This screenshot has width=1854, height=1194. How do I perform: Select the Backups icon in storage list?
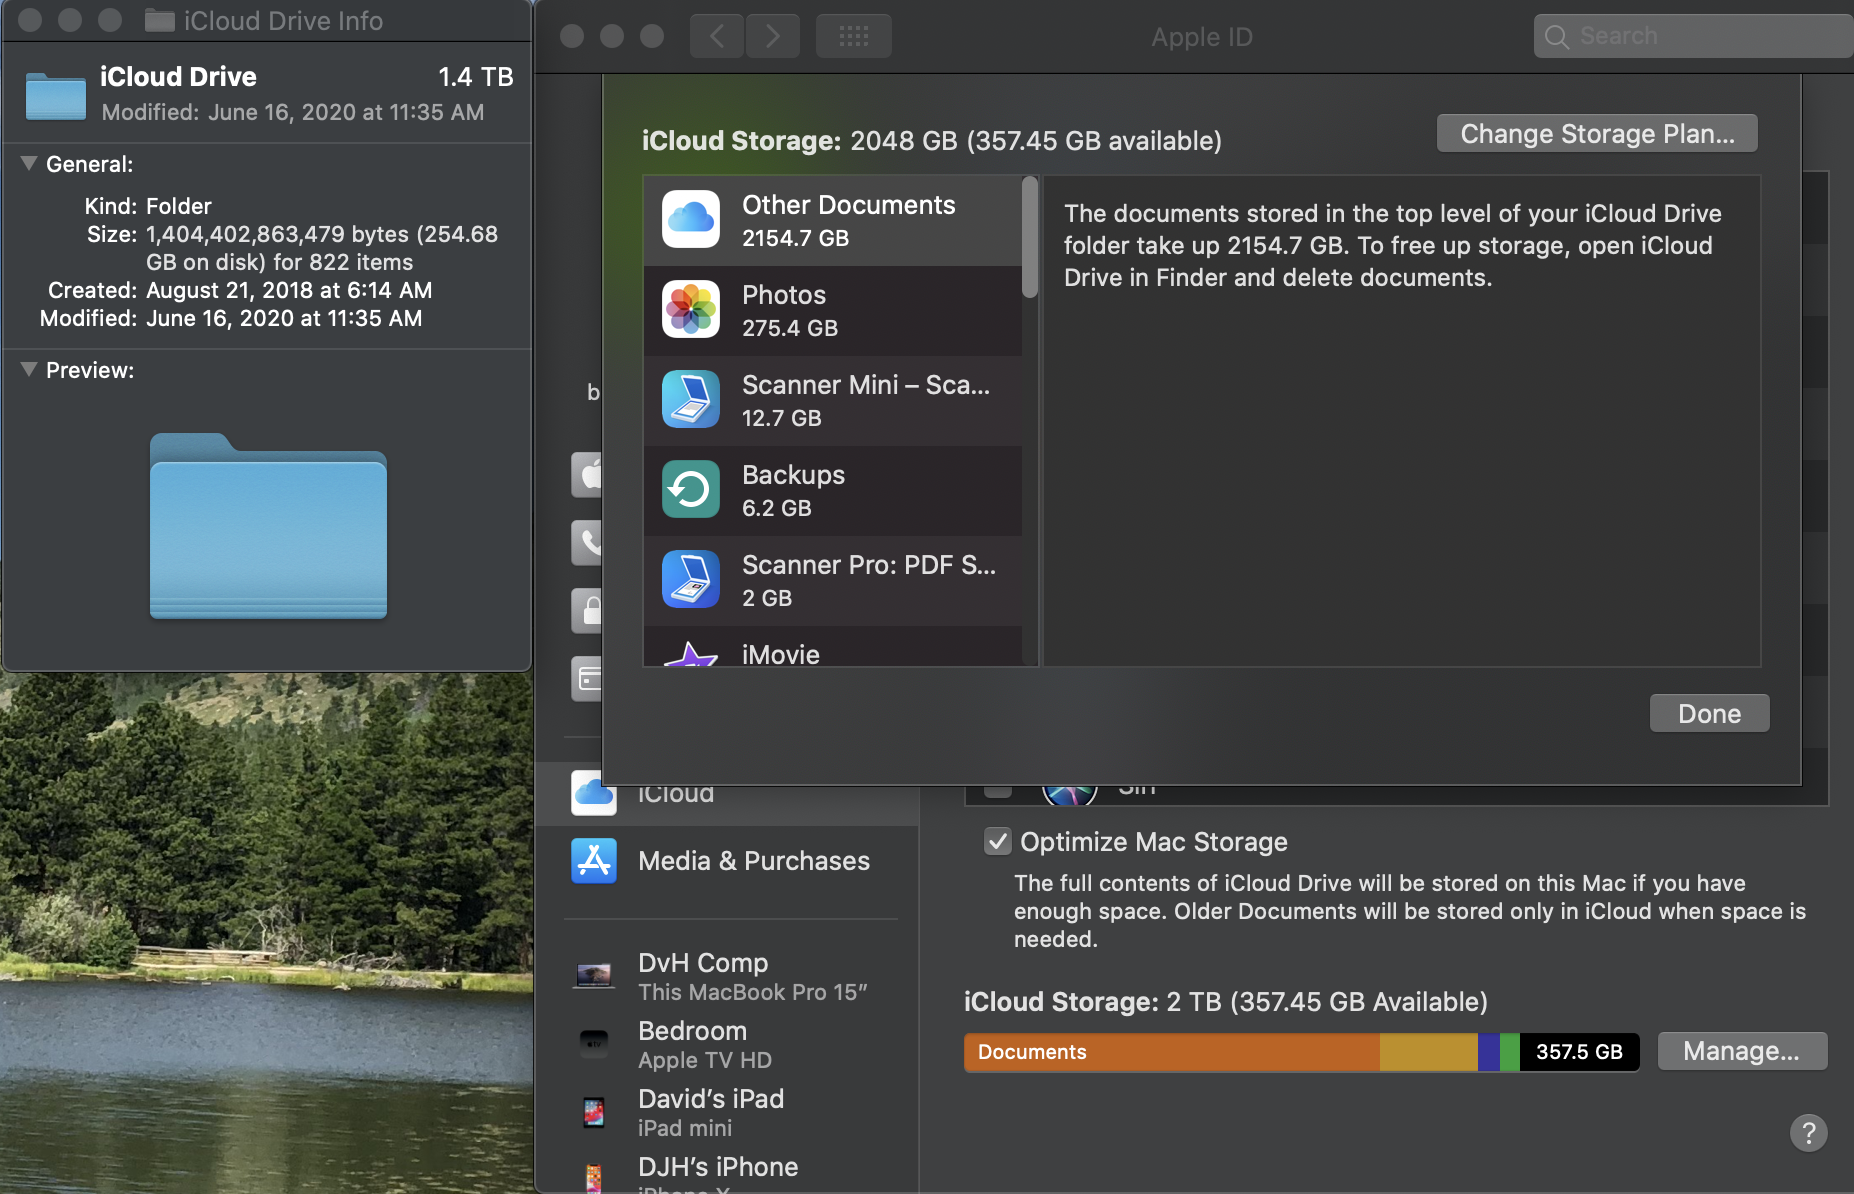point(691,490)
